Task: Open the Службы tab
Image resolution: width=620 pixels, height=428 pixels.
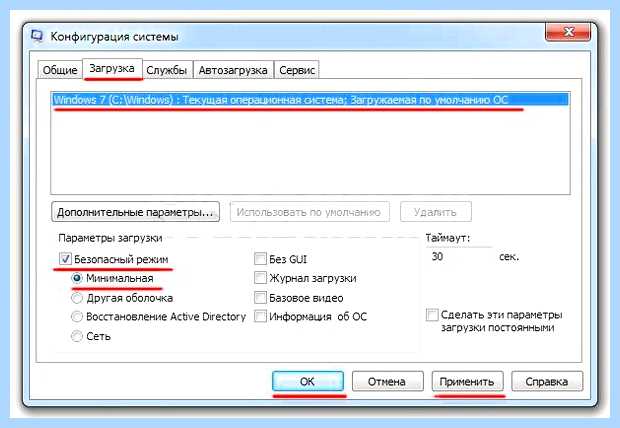Action: click(167, 70)
